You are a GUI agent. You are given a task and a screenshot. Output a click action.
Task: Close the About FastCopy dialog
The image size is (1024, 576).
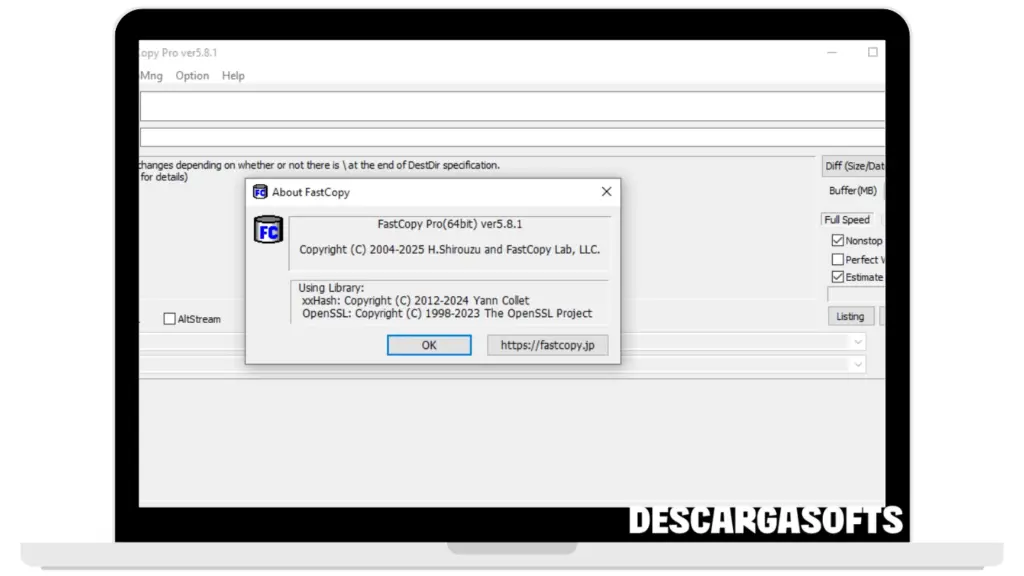(606, 192)
